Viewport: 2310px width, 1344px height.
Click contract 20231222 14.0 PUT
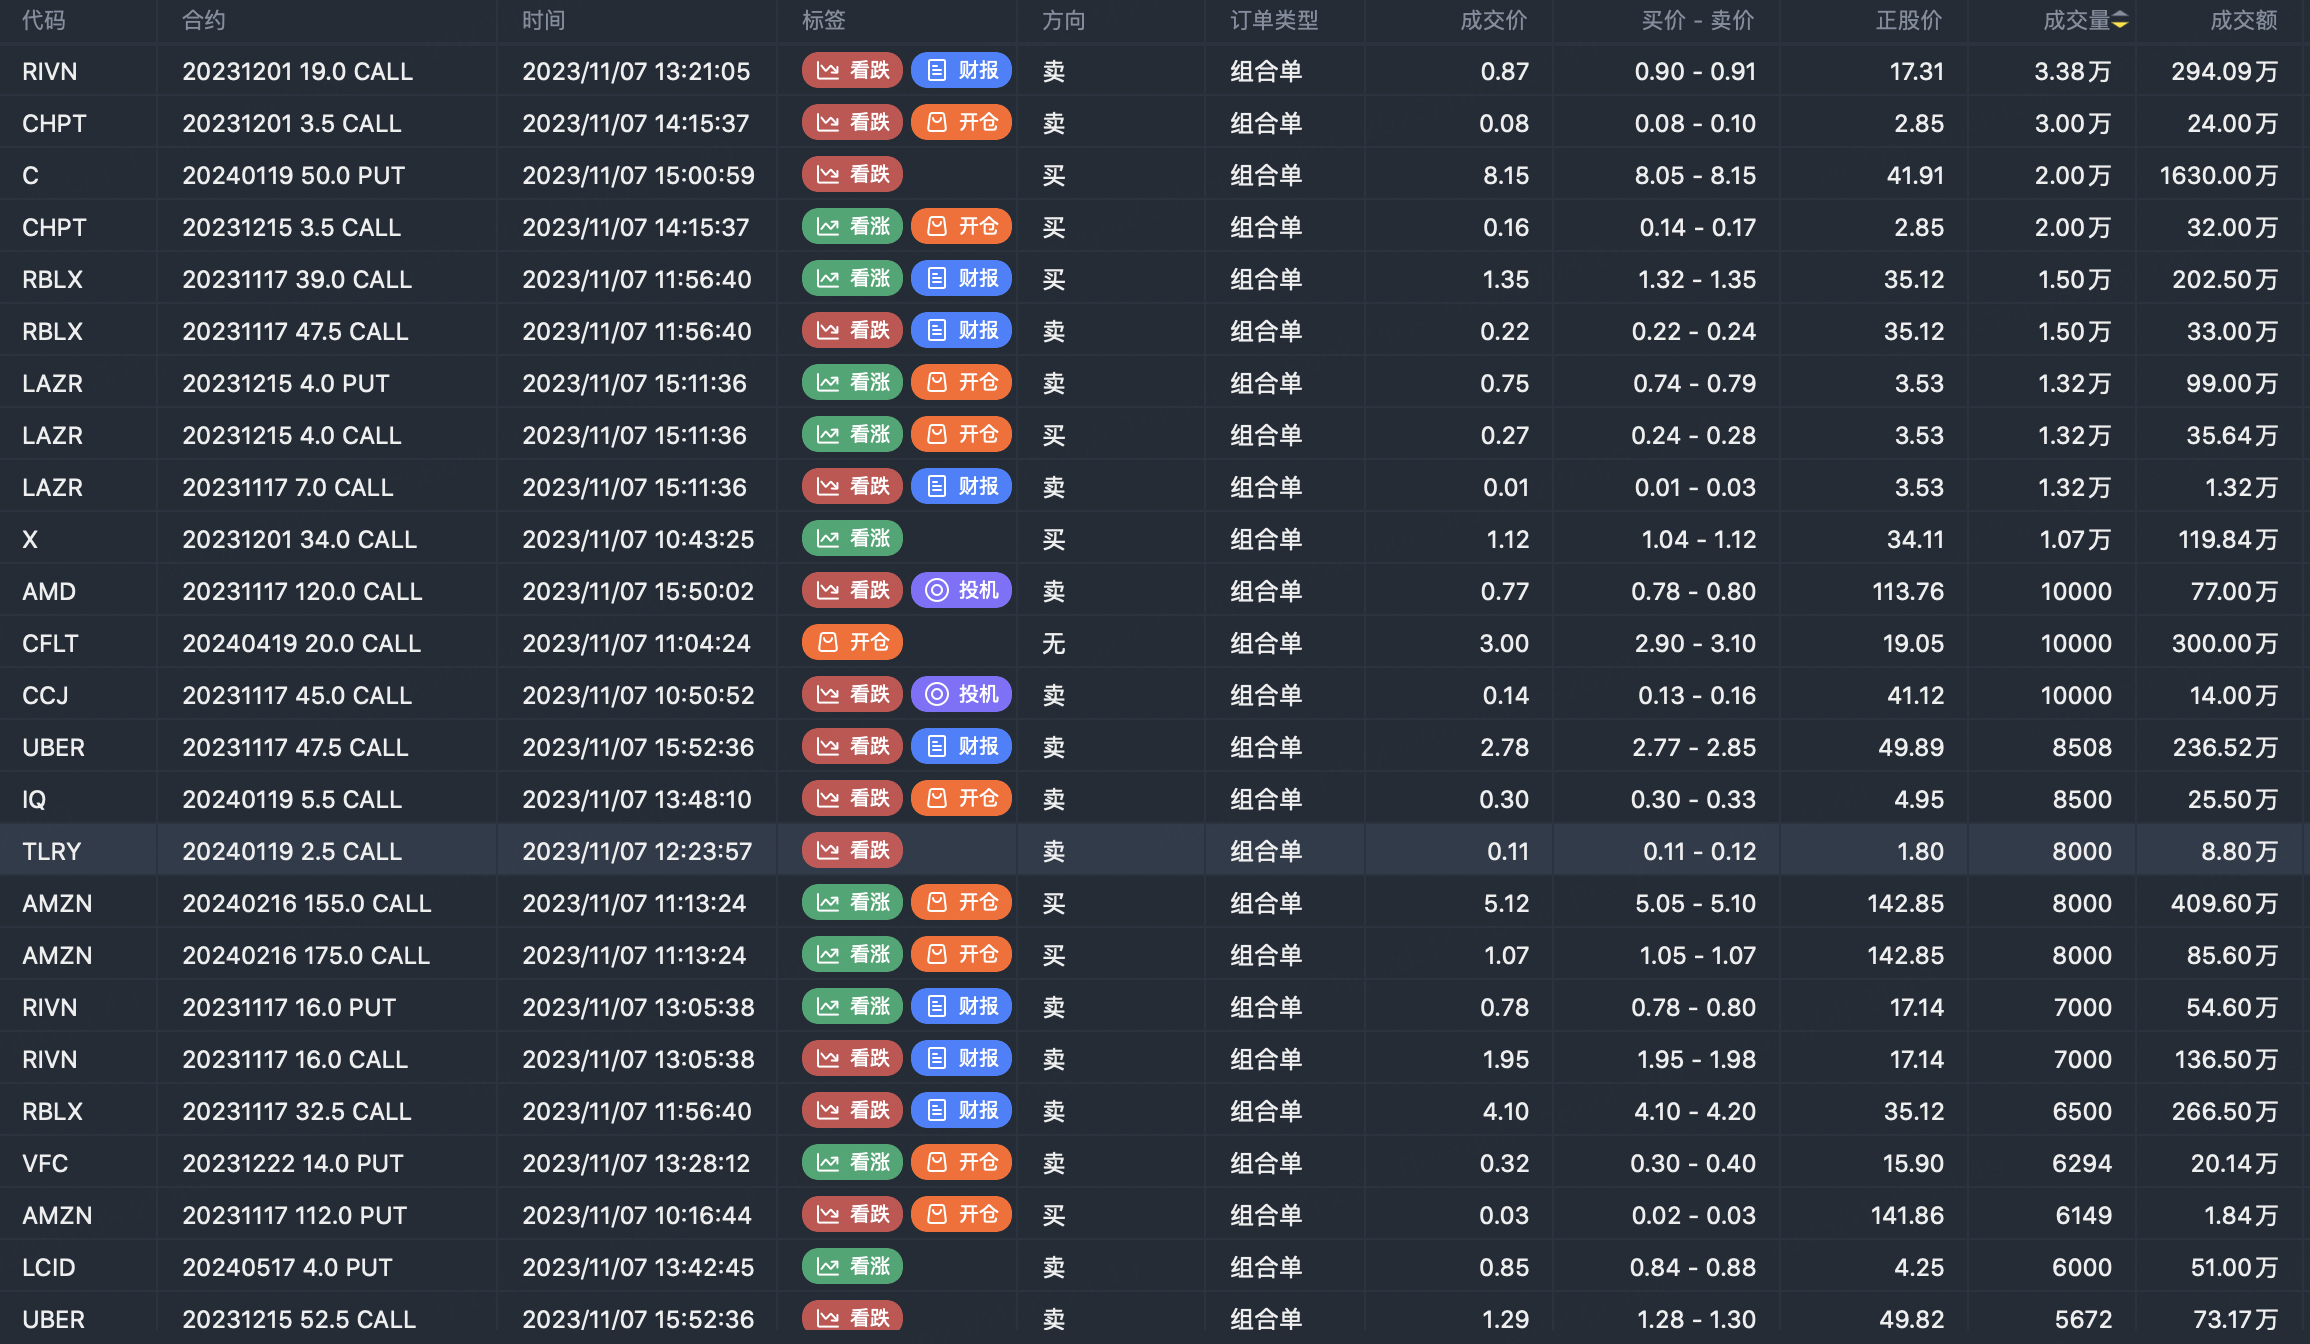pyautogui.click(x=293, y=1164)
